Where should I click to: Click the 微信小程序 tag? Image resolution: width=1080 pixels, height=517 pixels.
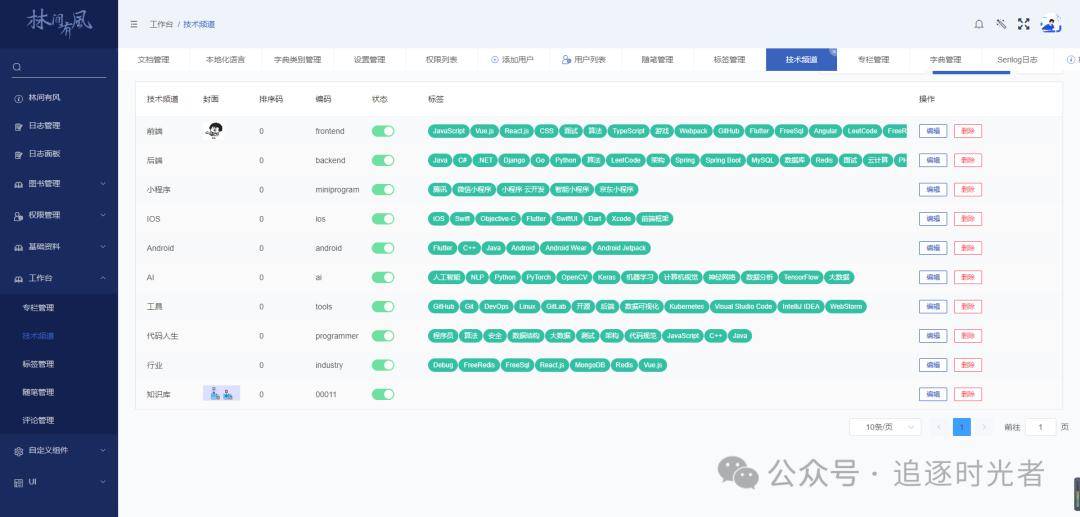coord(474,189)
